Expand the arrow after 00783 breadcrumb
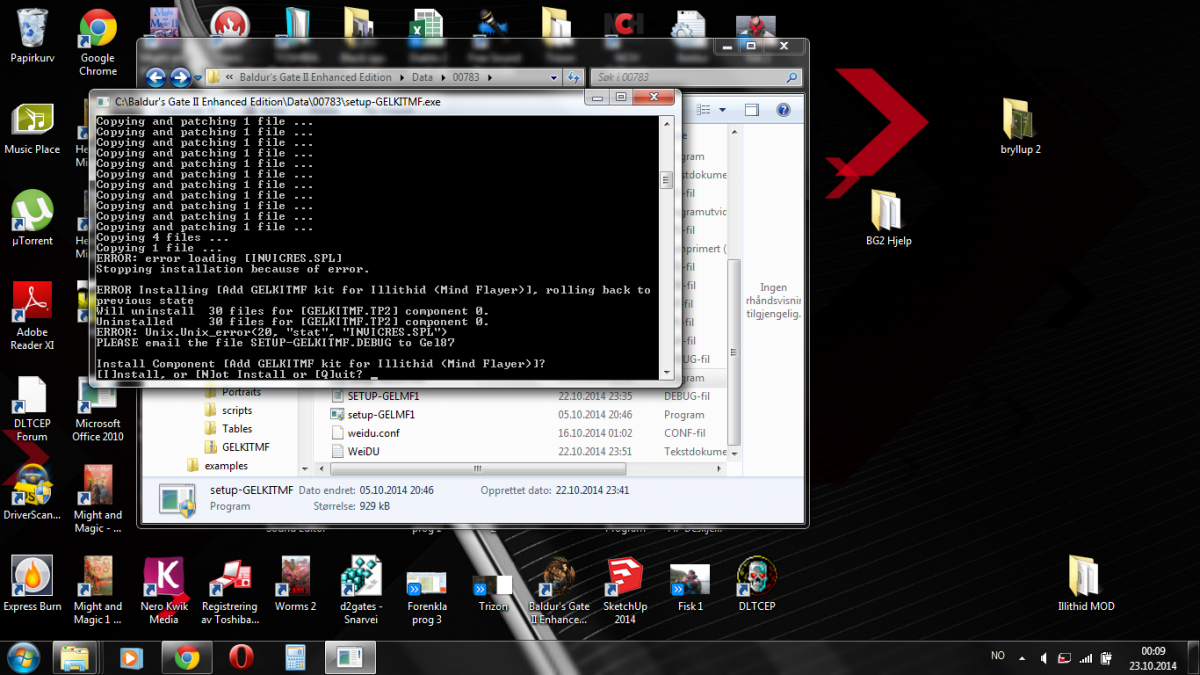1200x675 pixels. click(x=492, y=77)
